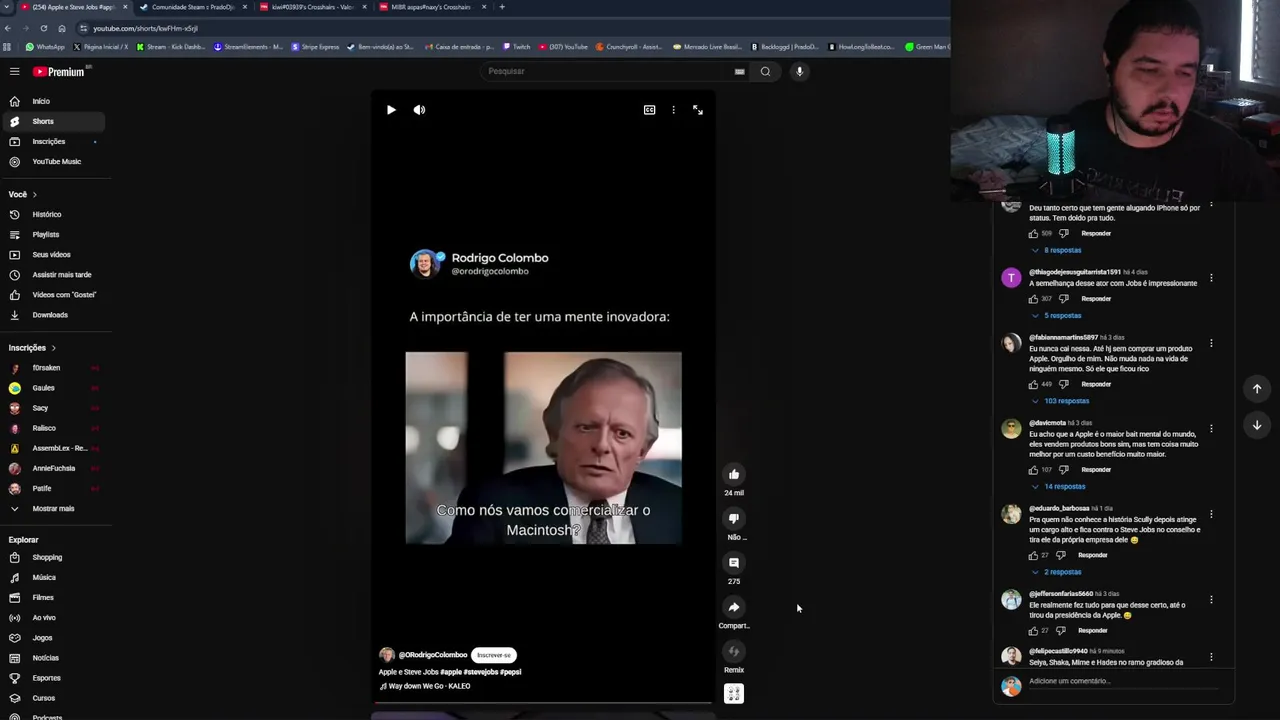Open Jogos under Explorar
This screenshot has width=1280, height=720.
point(52,637)
